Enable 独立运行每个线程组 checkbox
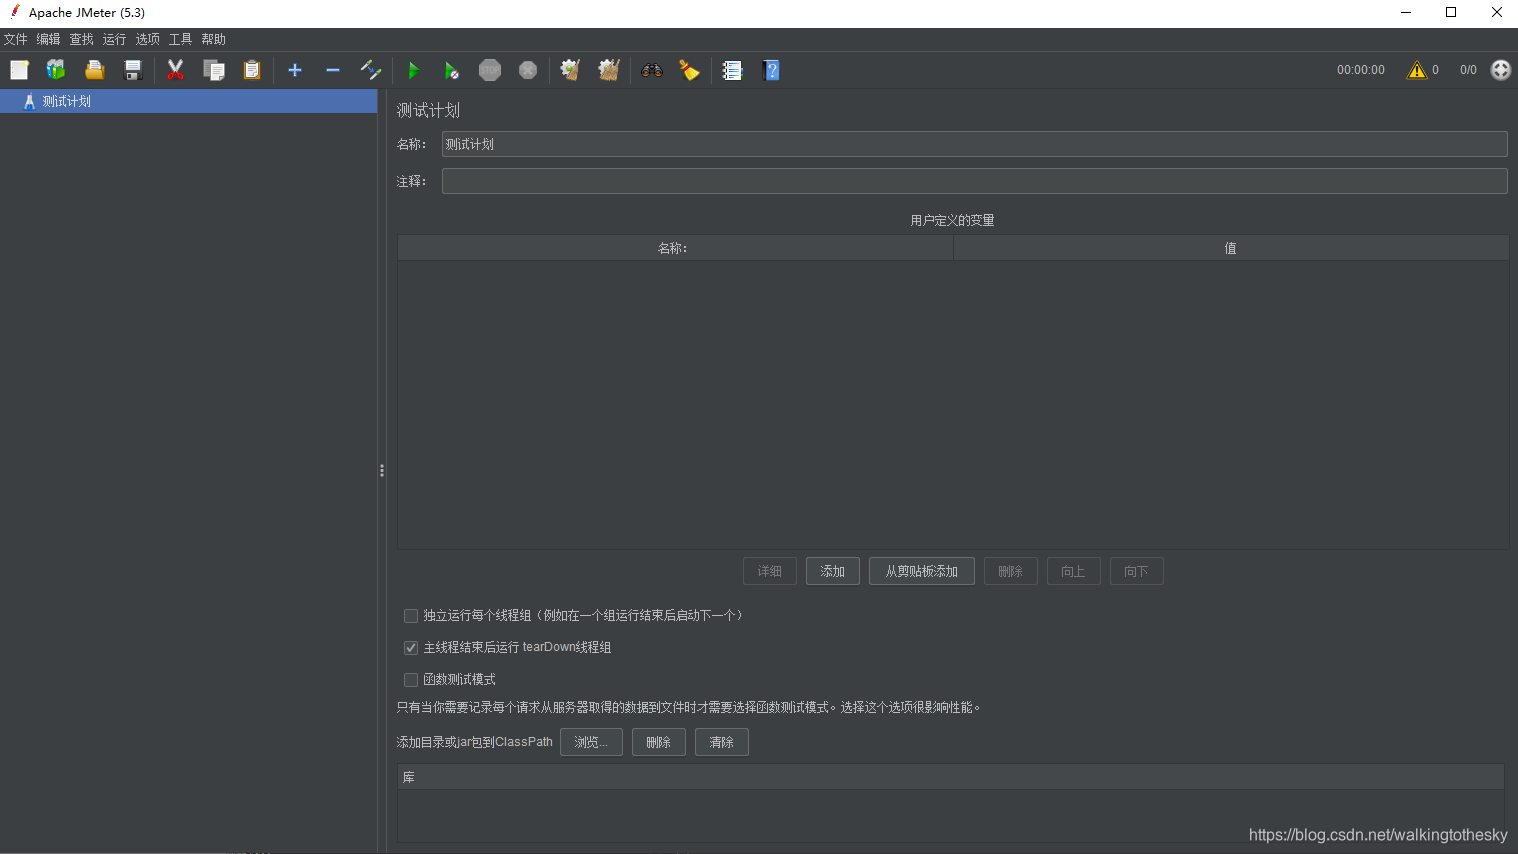The width and height of the screenshot is (1518, 854). click(411, 616)
